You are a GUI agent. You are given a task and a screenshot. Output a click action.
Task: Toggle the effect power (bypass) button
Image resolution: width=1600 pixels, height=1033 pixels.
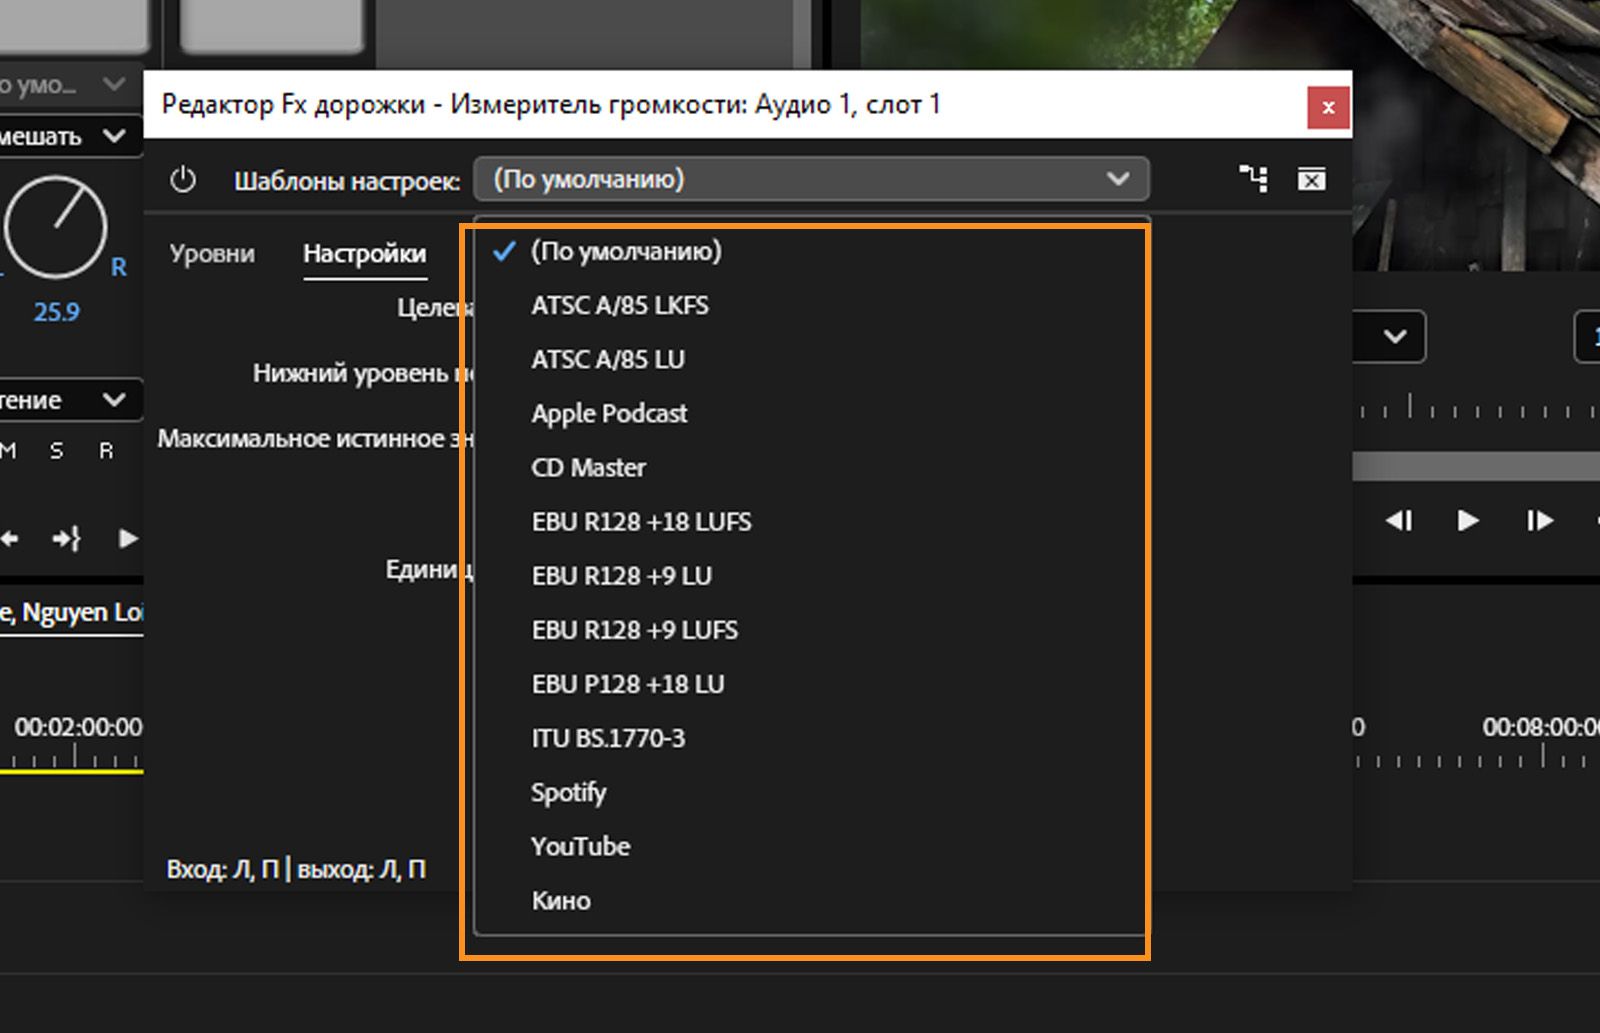pos(183,181)
